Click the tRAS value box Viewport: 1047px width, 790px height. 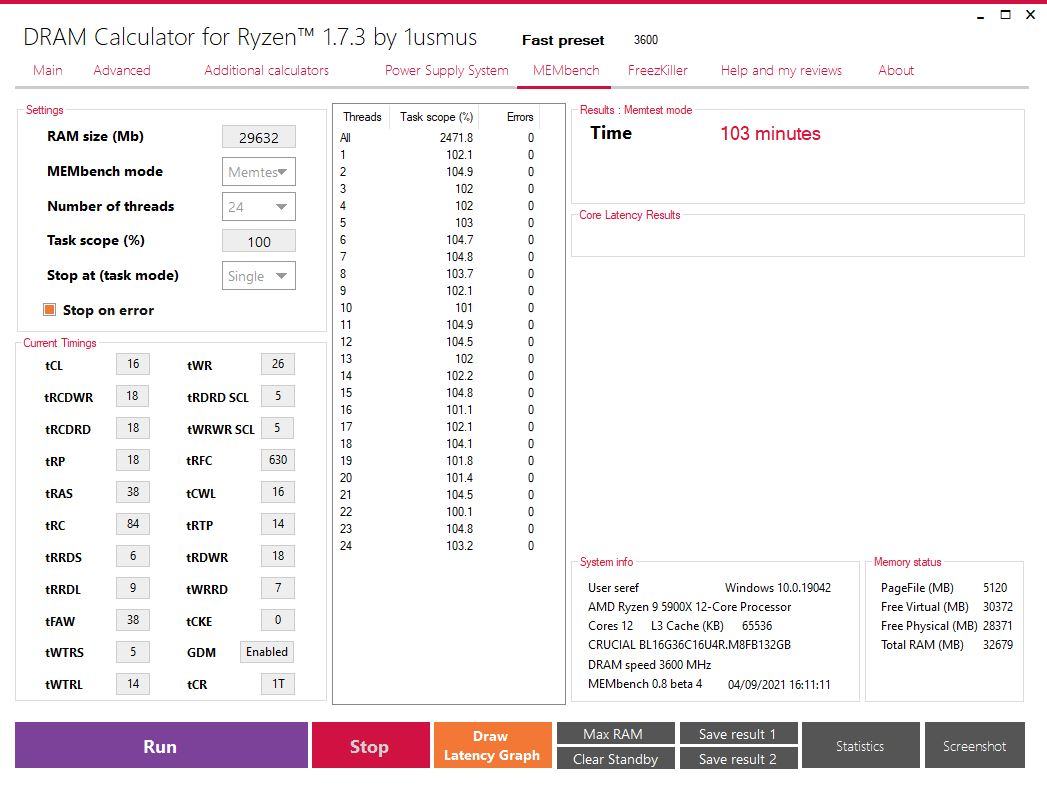[x=133, y=492]
